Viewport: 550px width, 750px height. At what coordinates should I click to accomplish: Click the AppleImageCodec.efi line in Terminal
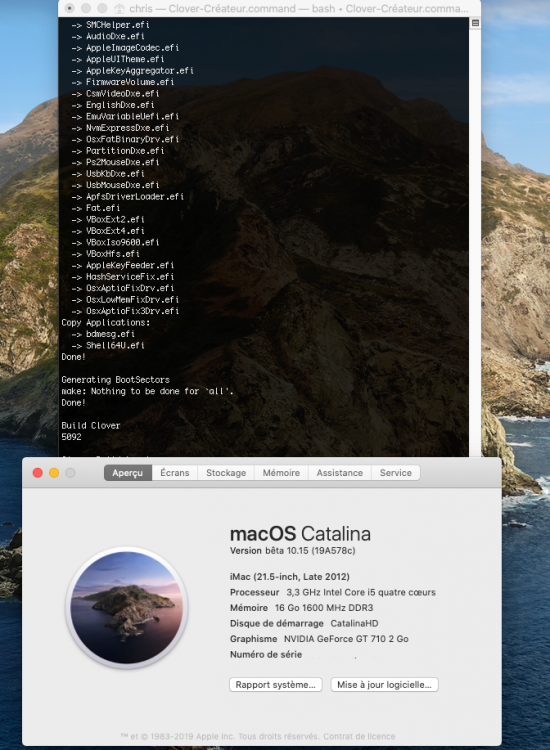[x=125, y=47]
